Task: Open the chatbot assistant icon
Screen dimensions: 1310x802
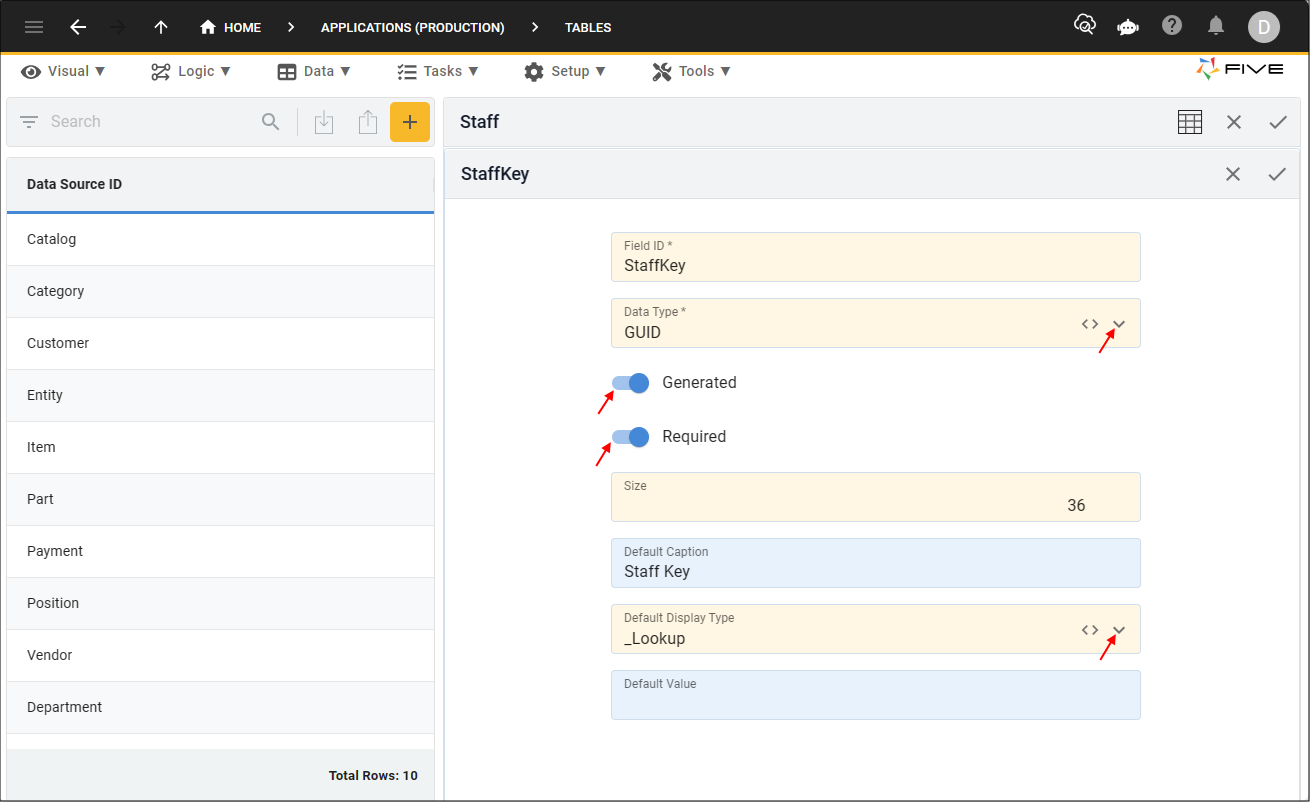Action: tap(1128, 27)
